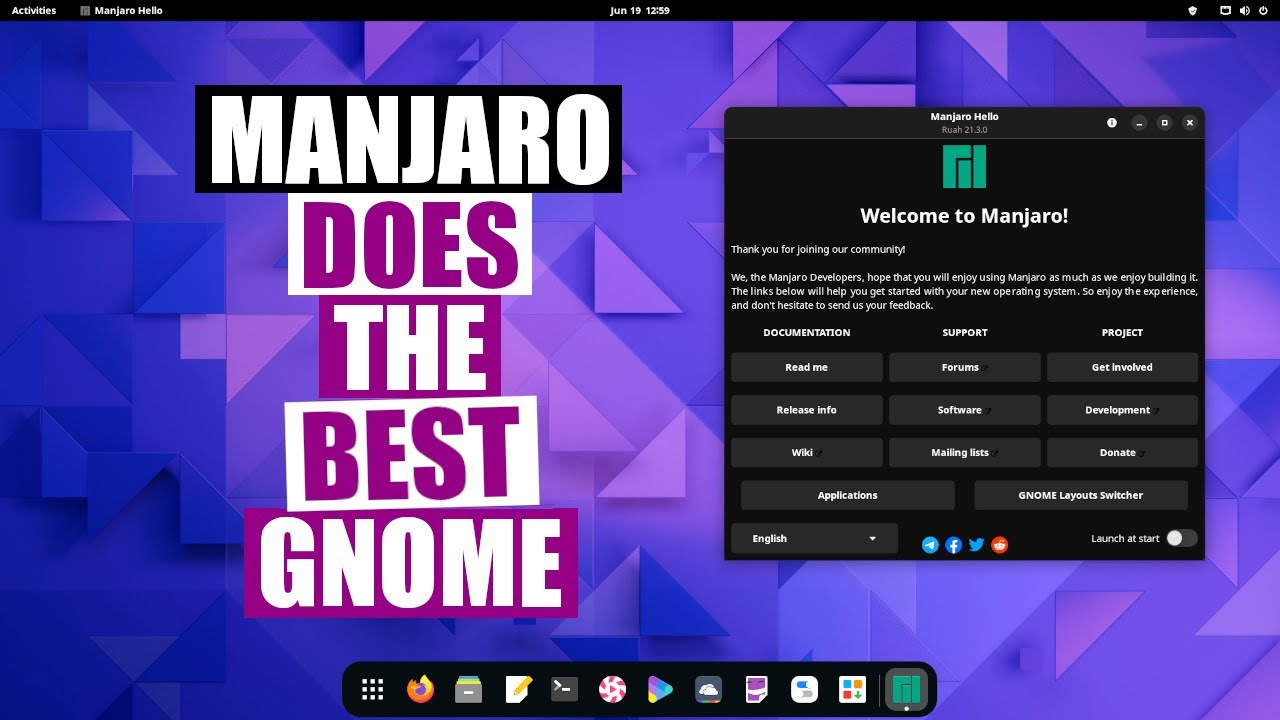
Task: Open the Show Applications grid in the dock
Action: 373,689
